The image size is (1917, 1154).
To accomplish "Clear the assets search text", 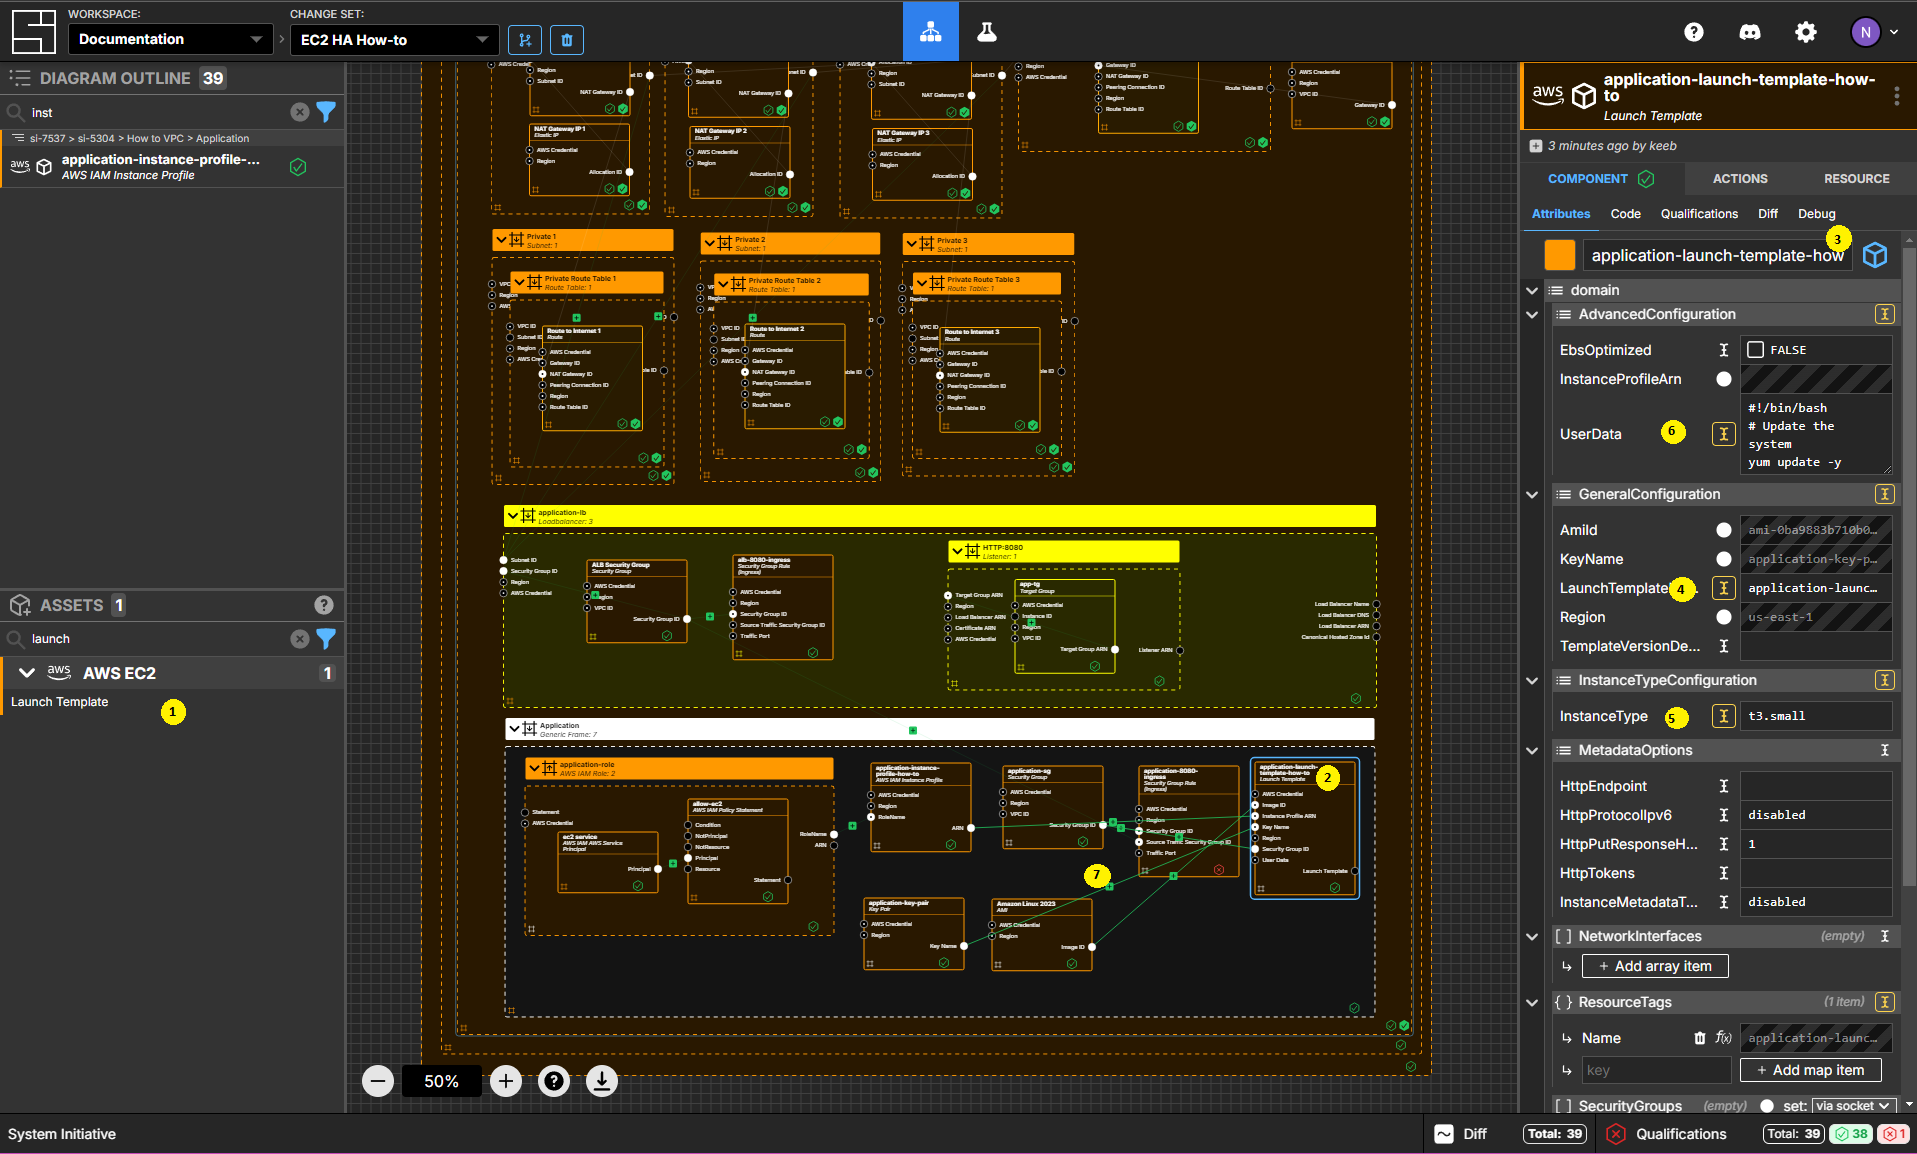I will 299,638.
